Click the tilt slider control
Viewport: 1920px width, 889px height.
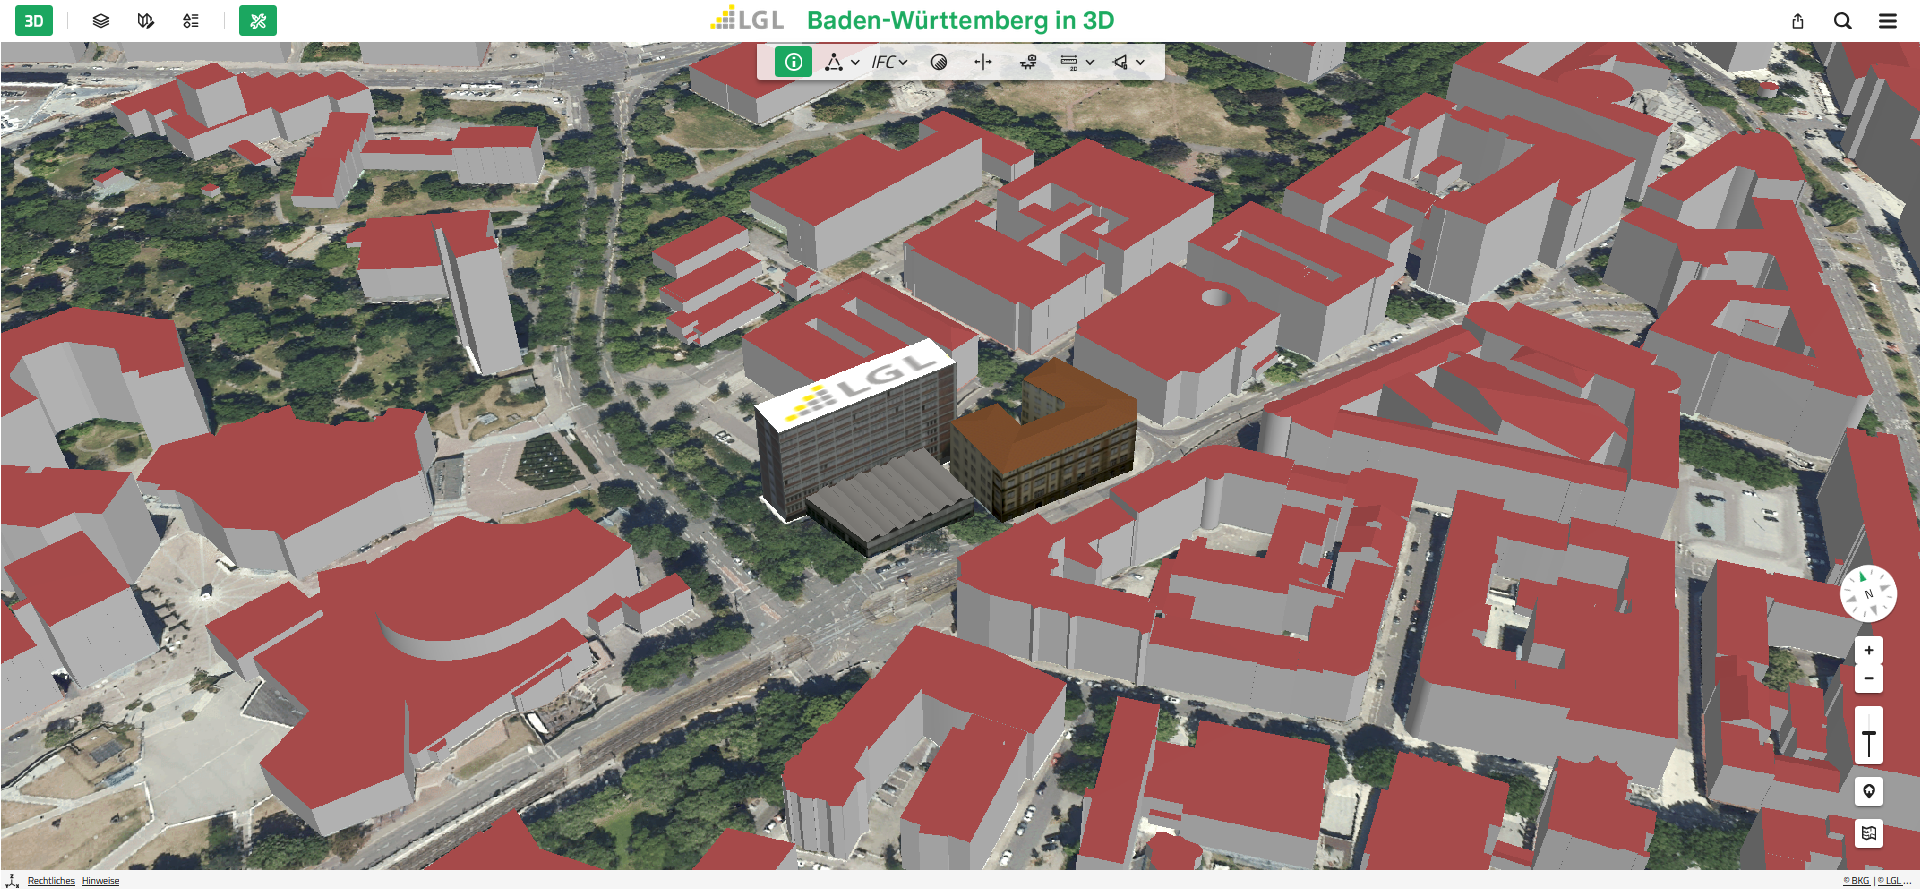(x=1869, y=742)
